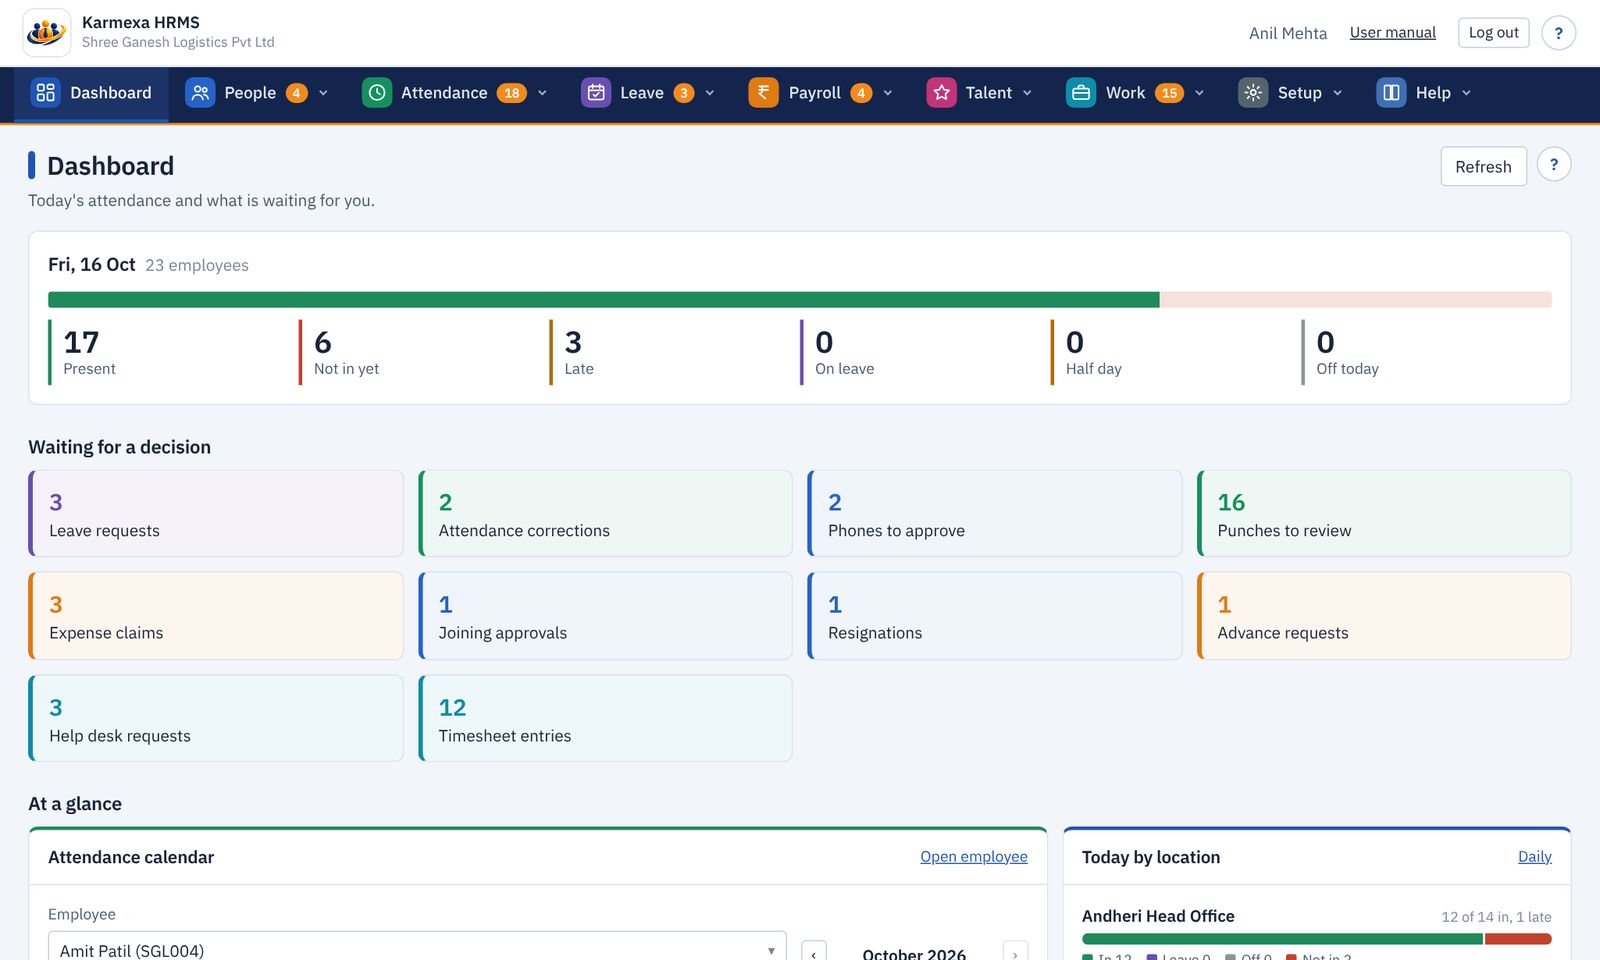The image size is (1600, 960).
Task: Expand the People menu chevron
Action: point(323,93)
